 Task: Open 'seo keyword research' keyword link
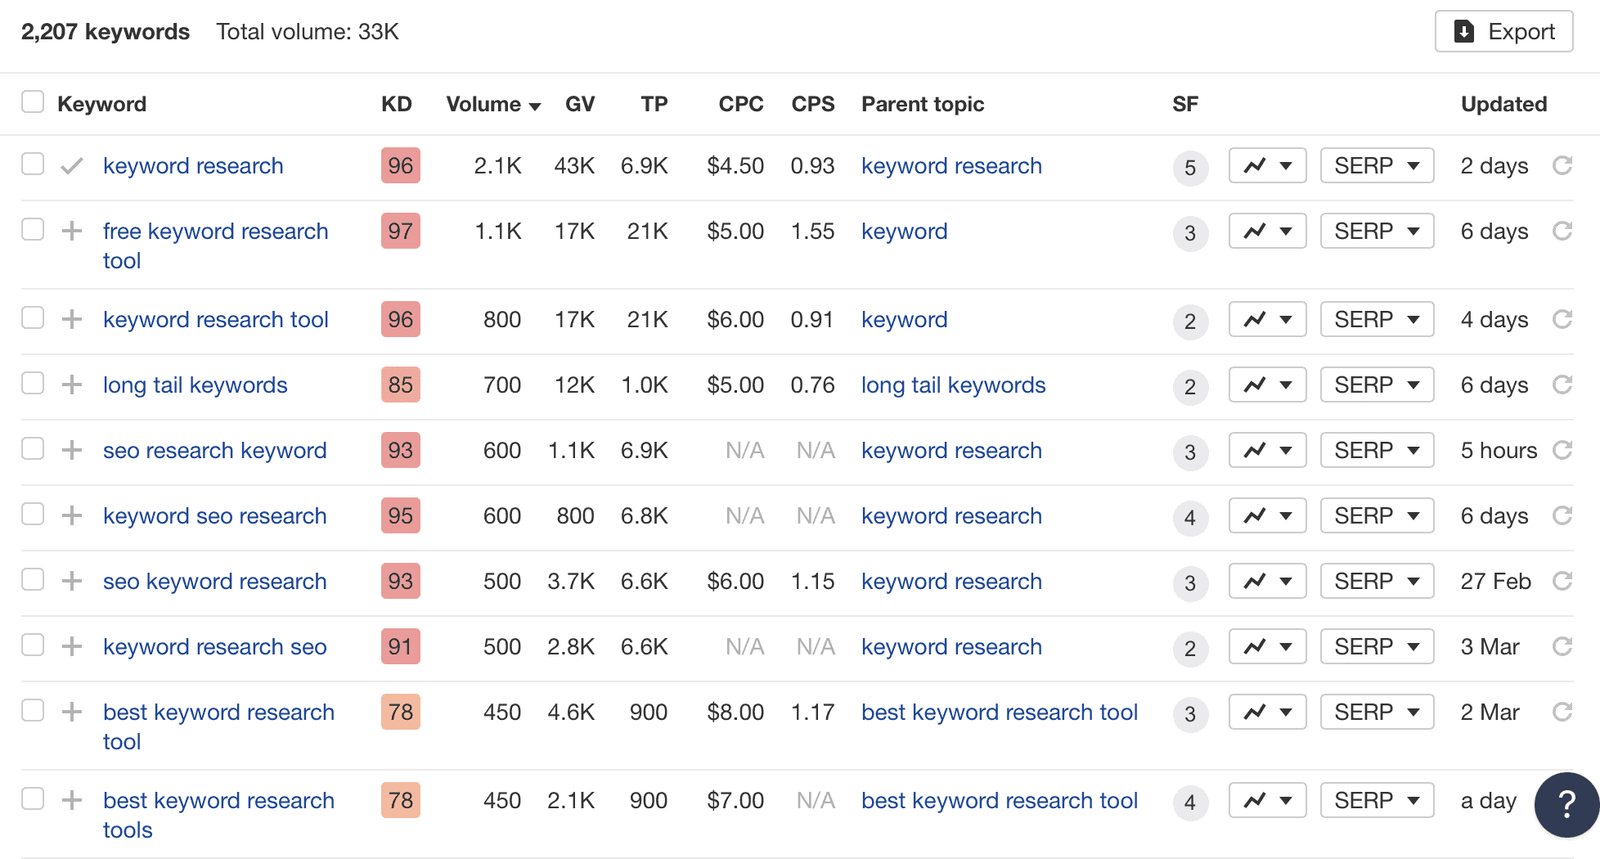tap(215, 581)
